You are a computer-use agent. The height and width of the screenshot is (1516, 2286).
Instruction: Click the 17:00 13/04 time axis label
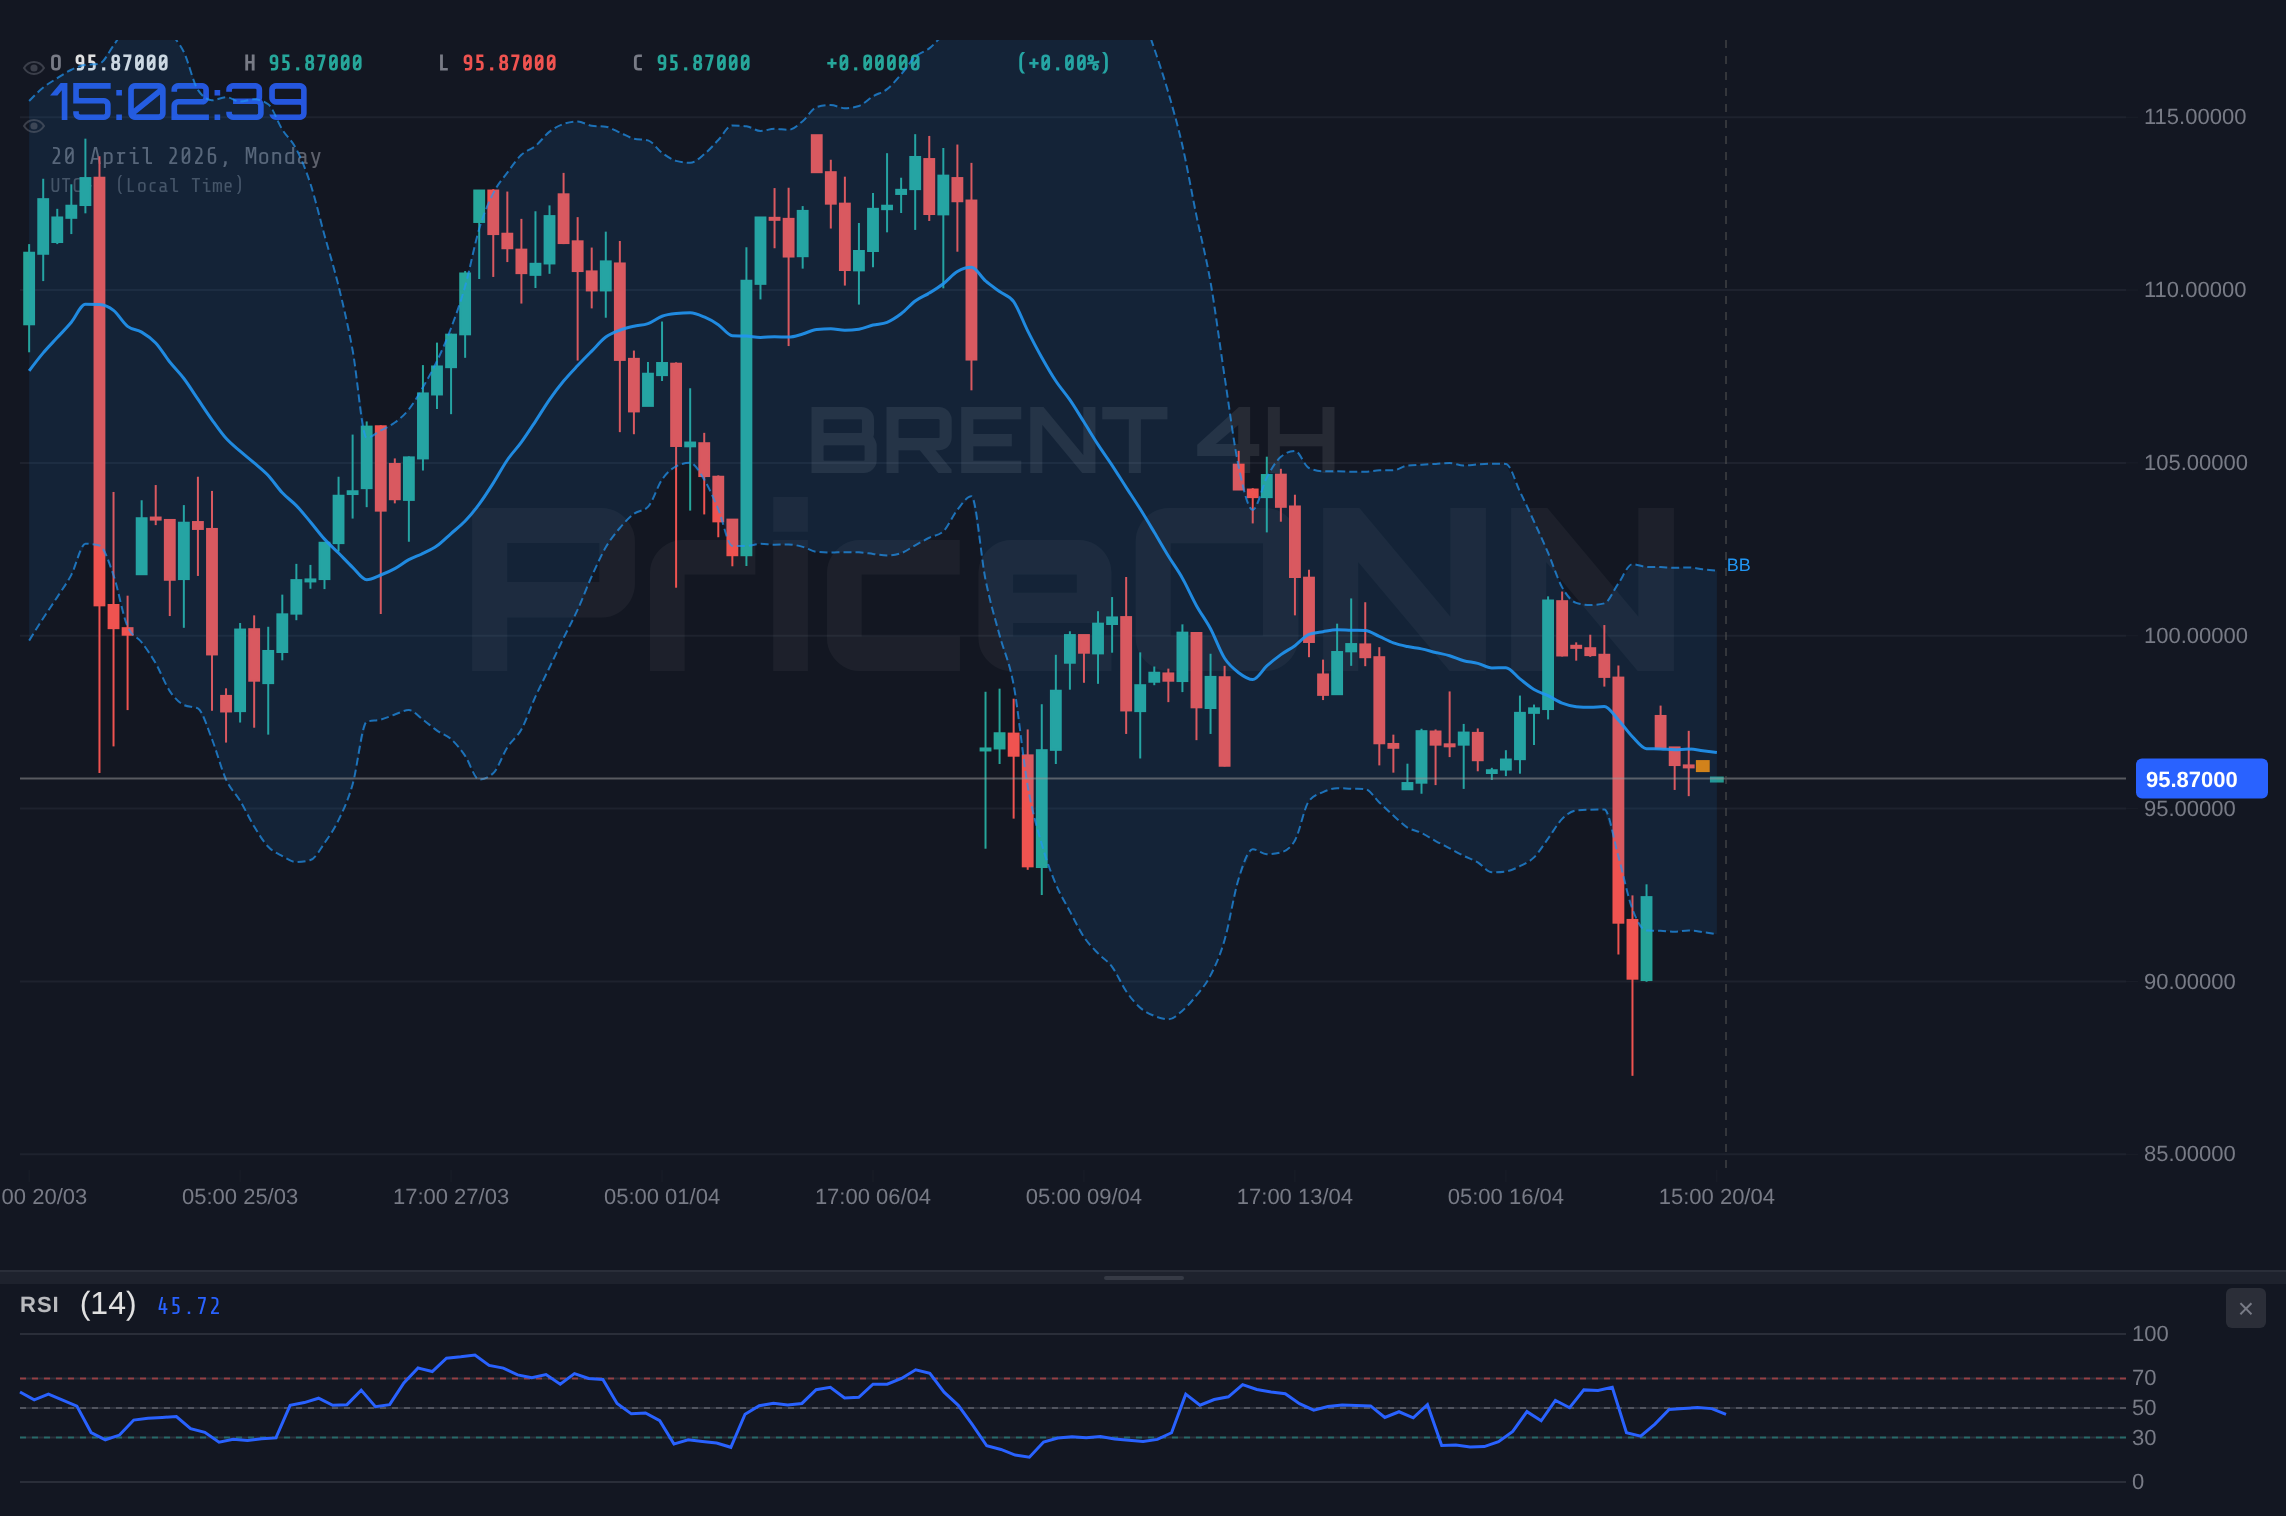click(x=1294, y=1197)
